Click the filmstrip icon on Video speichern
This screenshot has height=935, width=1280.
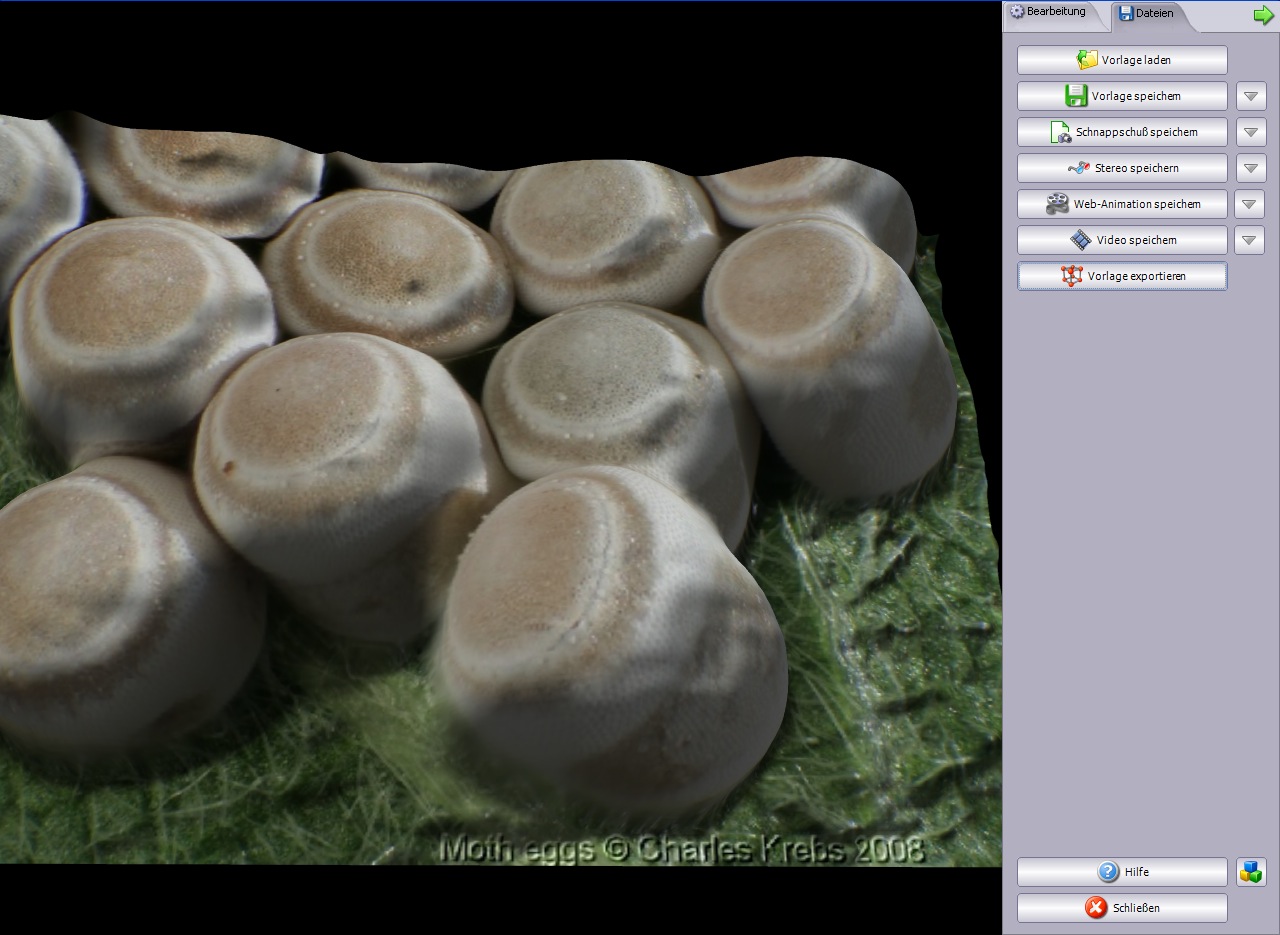tap(1080, 239)
